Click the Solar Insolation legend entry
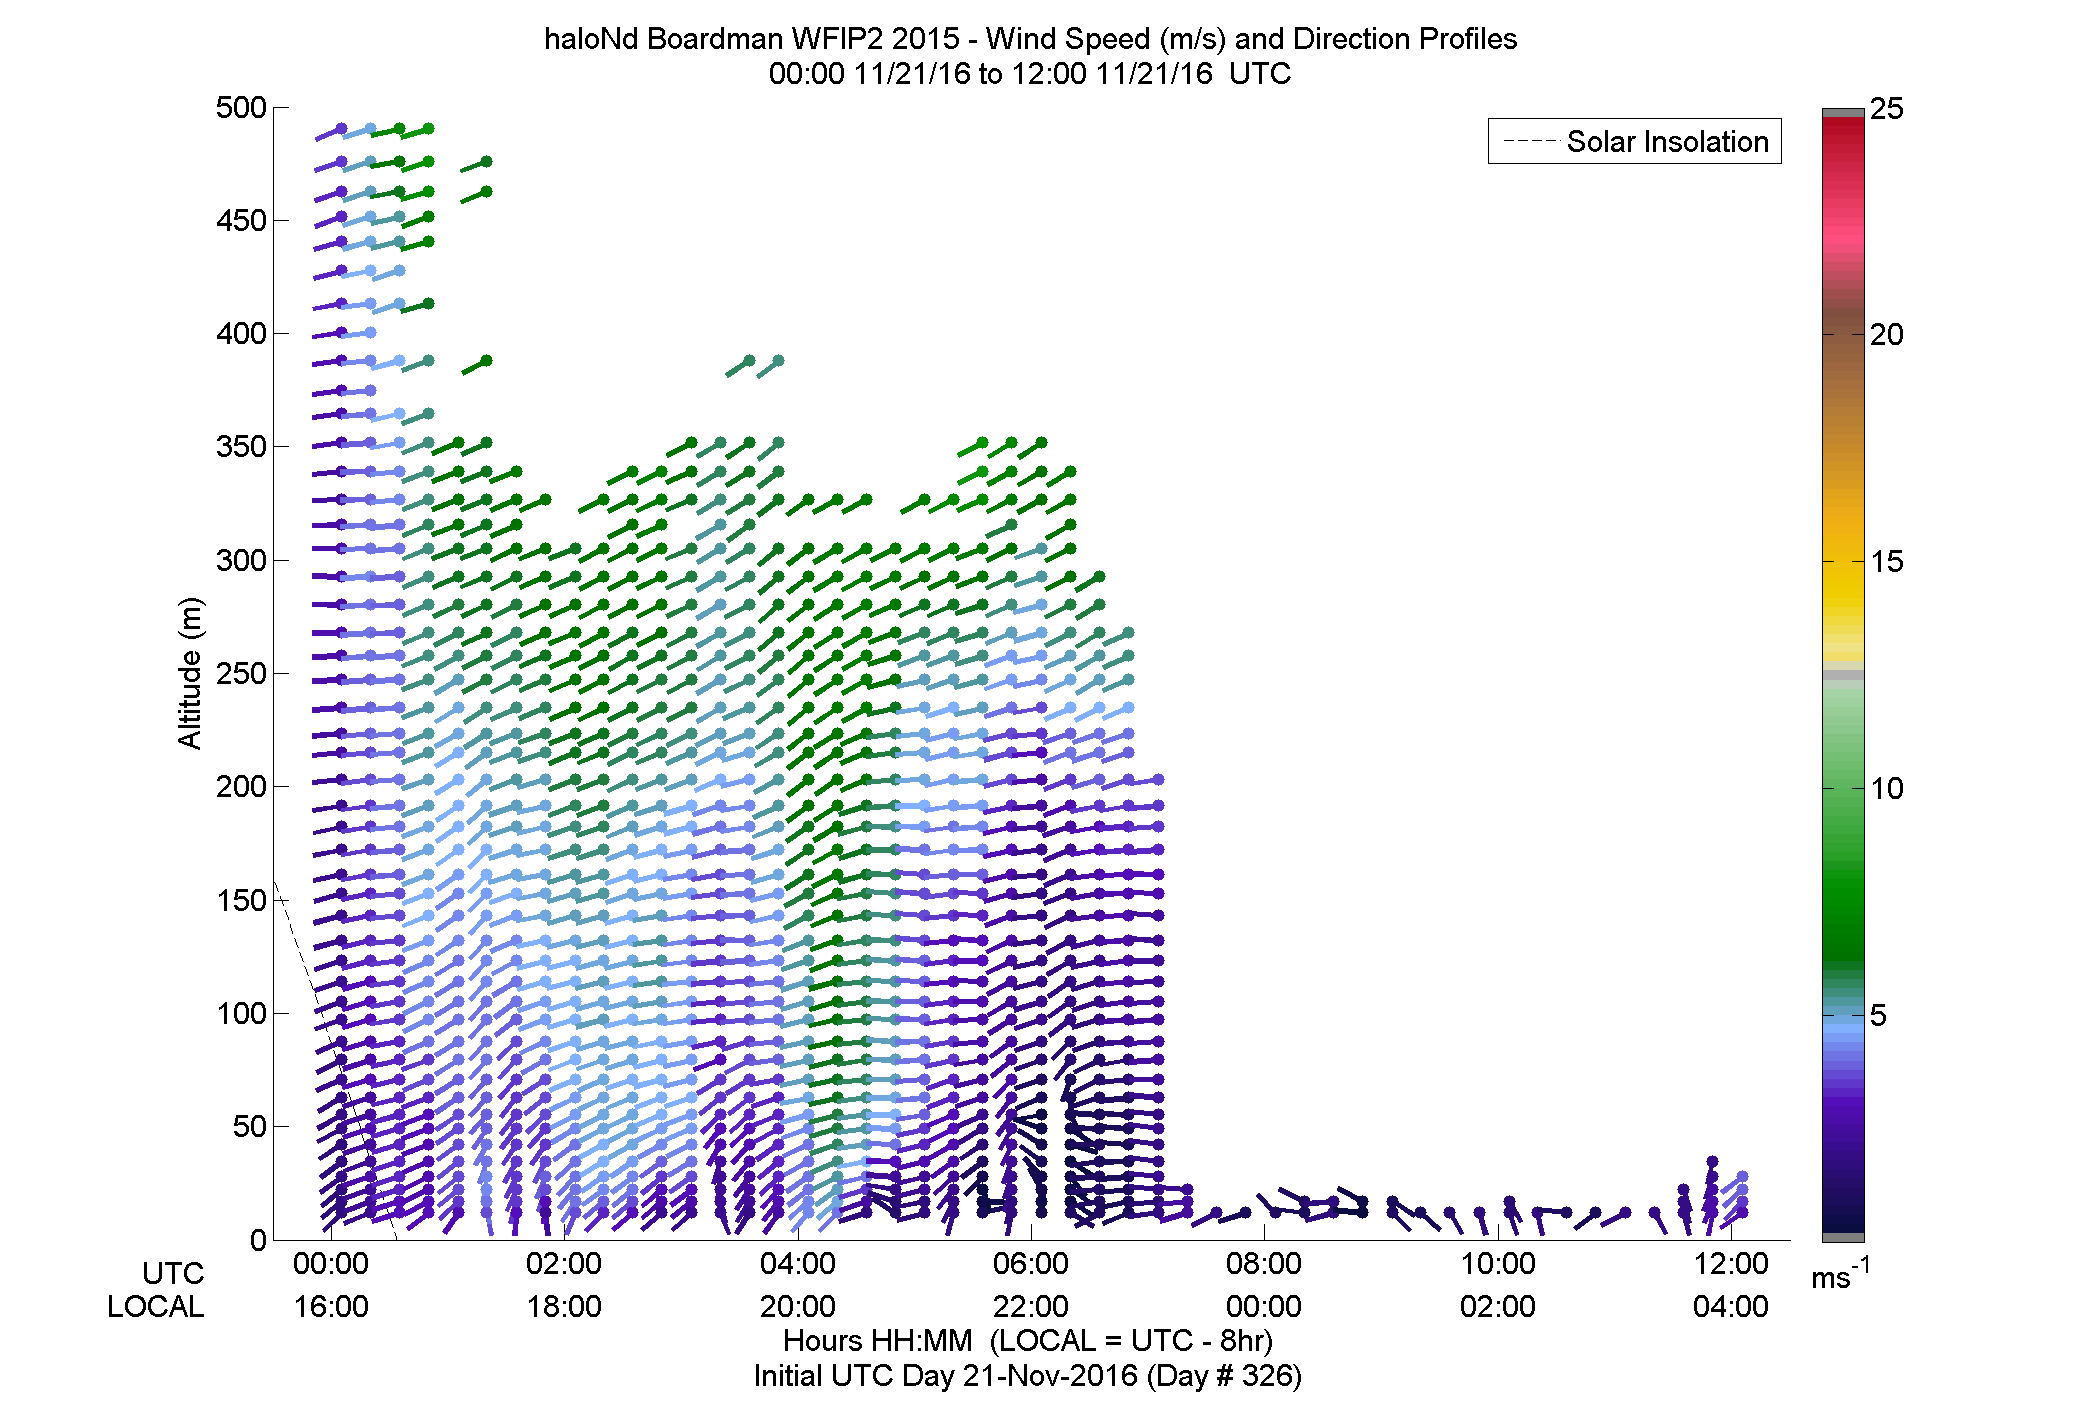Viewport: 2098px width, 1425px height. pyautogui.click(x=1635, y=142)
